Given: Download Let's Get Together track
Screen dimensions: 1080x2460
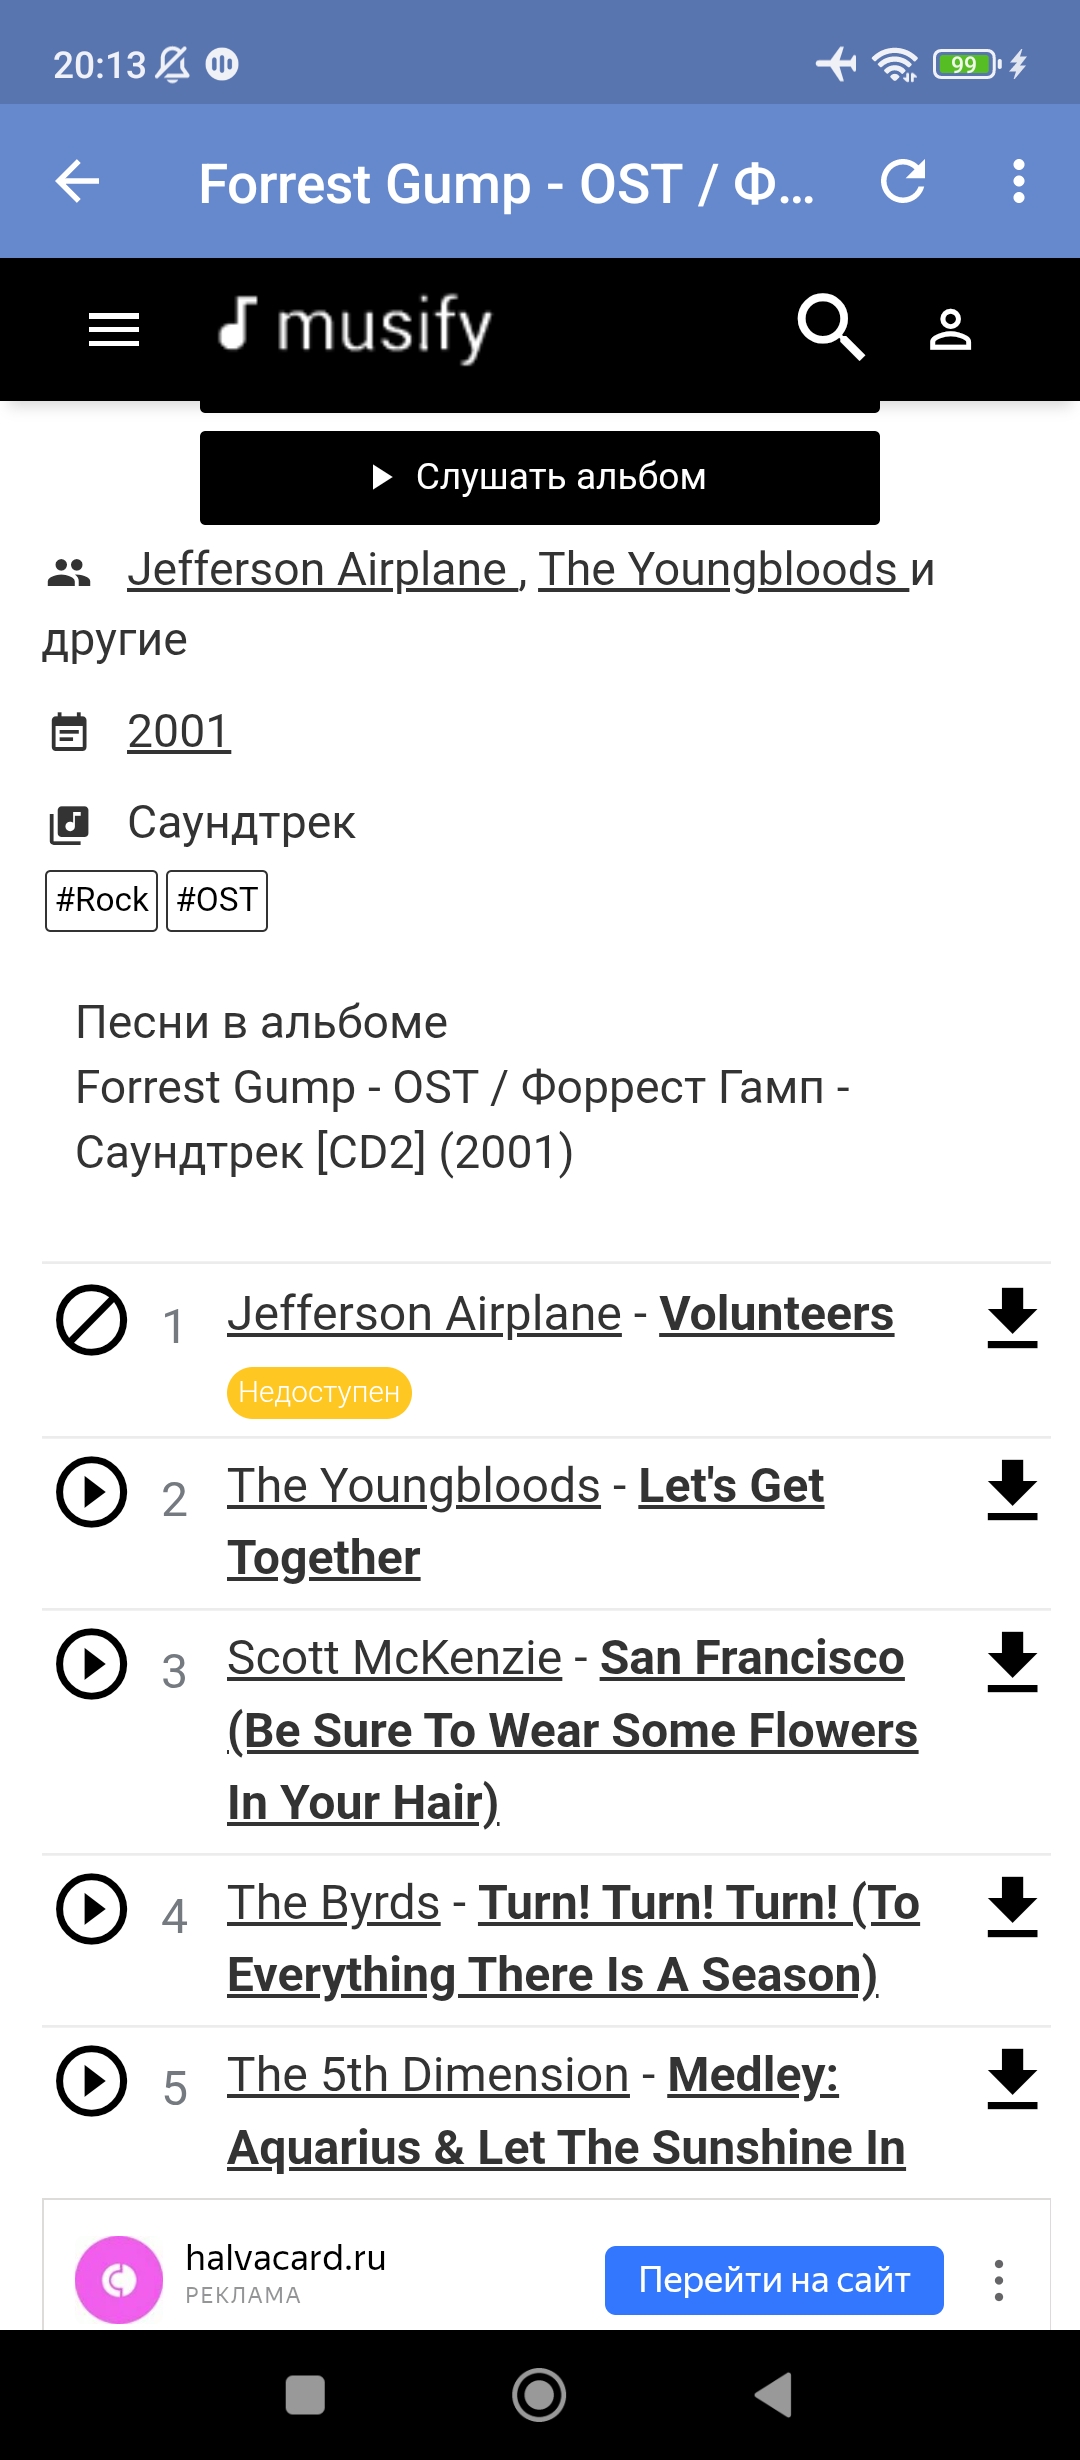Looking at the screenshot, I should [x=1012, y=1490].
